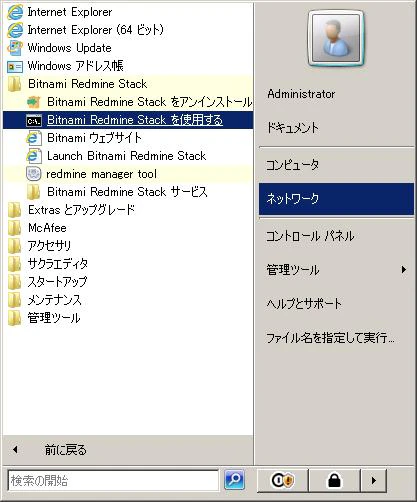
Task: Expand 管理ツール label in programs list
Action: click(x=54, y=318)
